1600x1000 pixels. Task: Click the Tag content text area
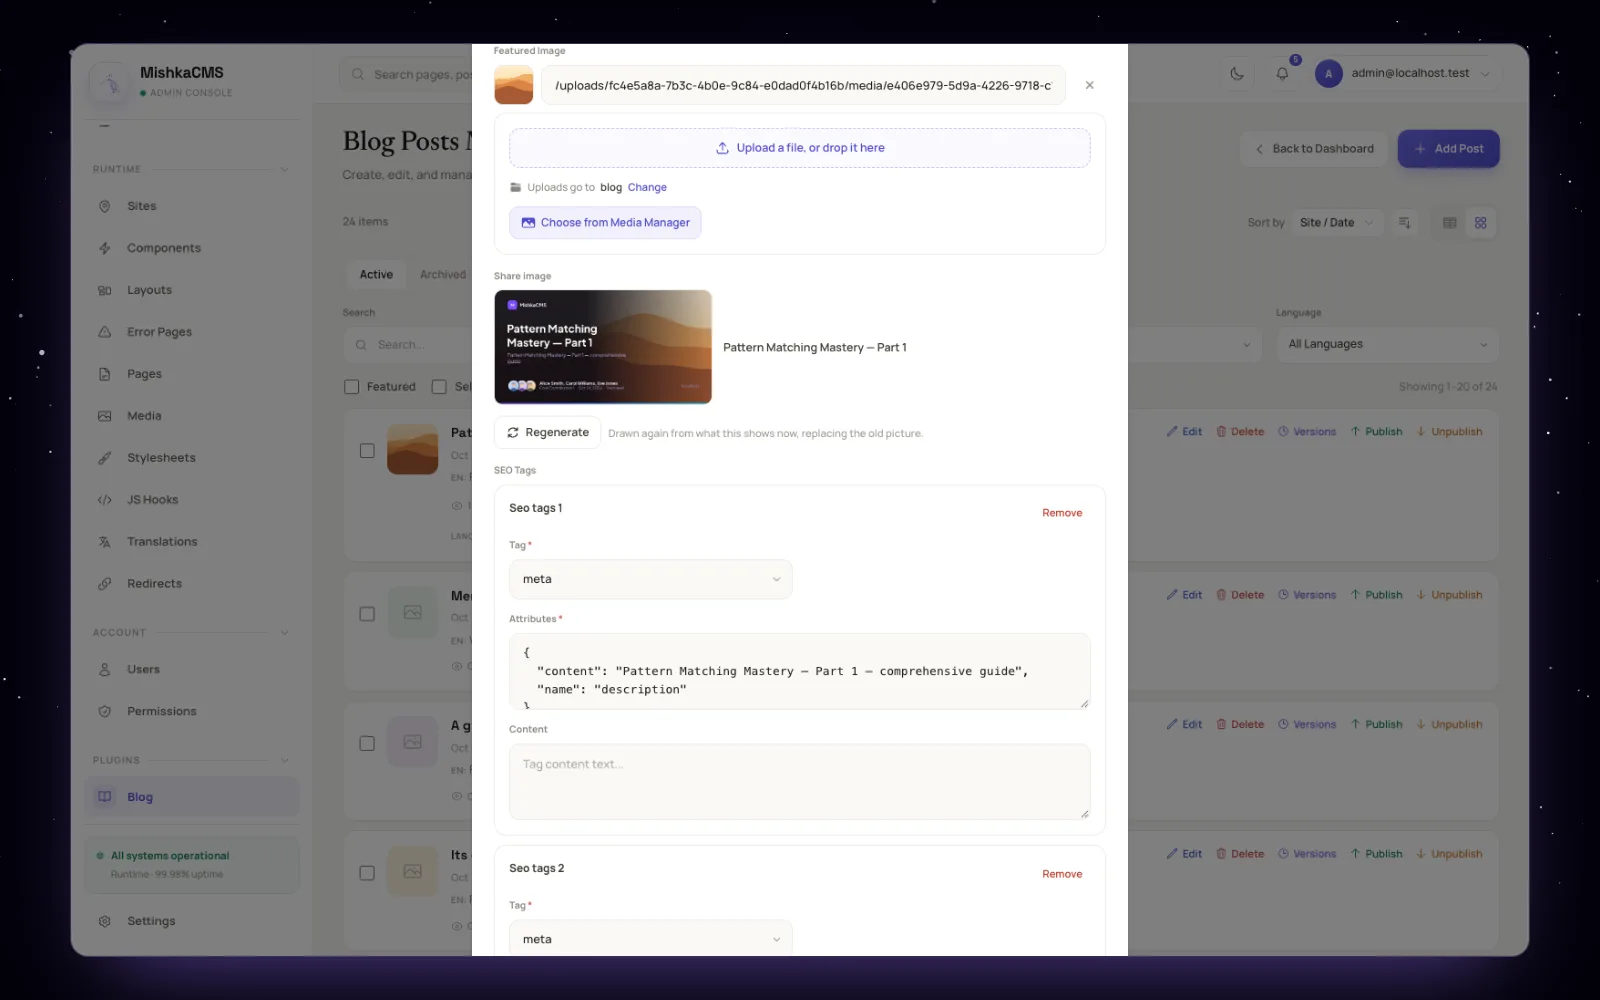click(x=799, y=782)
